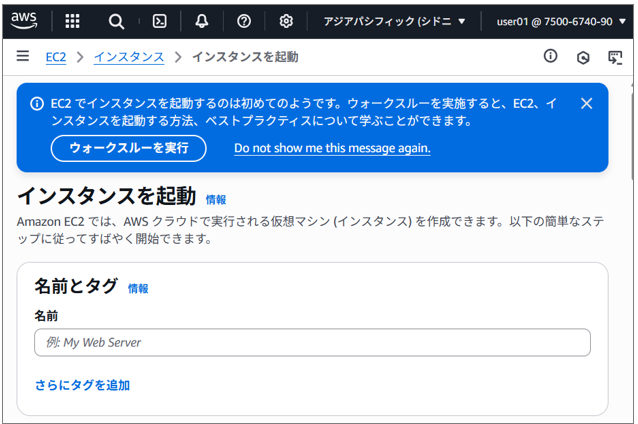638x424 pixels.
Task: Expand the アジアパシフィック region dropdown
Action: click(394, 21)
